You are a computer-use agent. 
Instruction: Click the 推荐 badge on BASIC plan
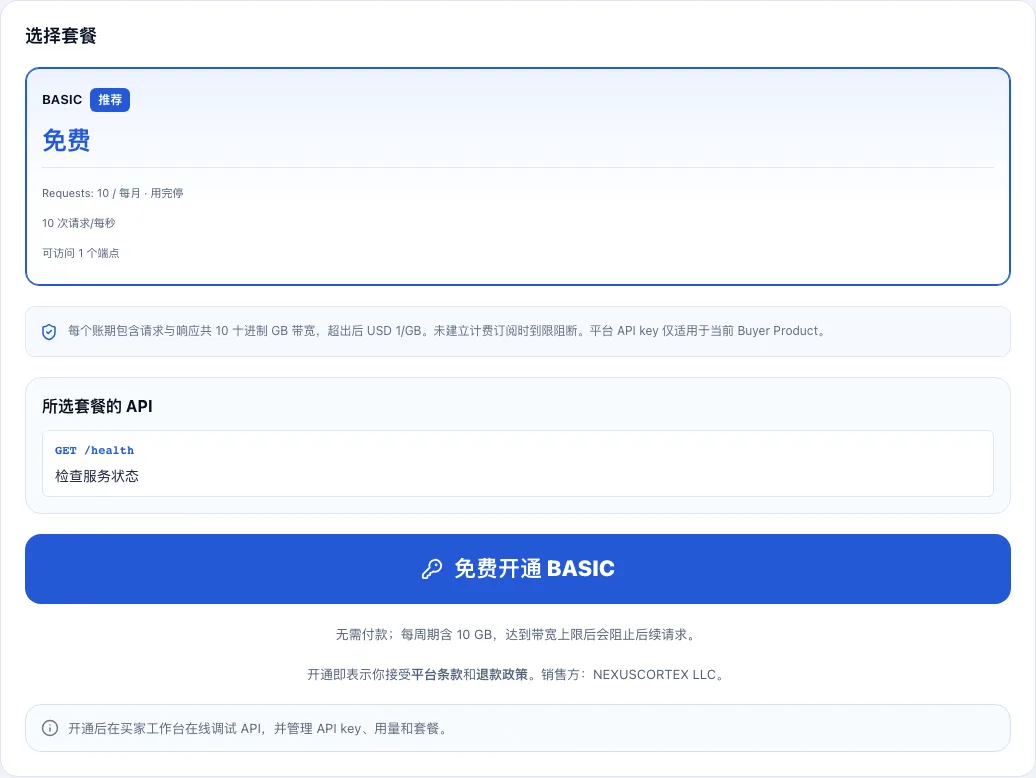click(110, 100)
